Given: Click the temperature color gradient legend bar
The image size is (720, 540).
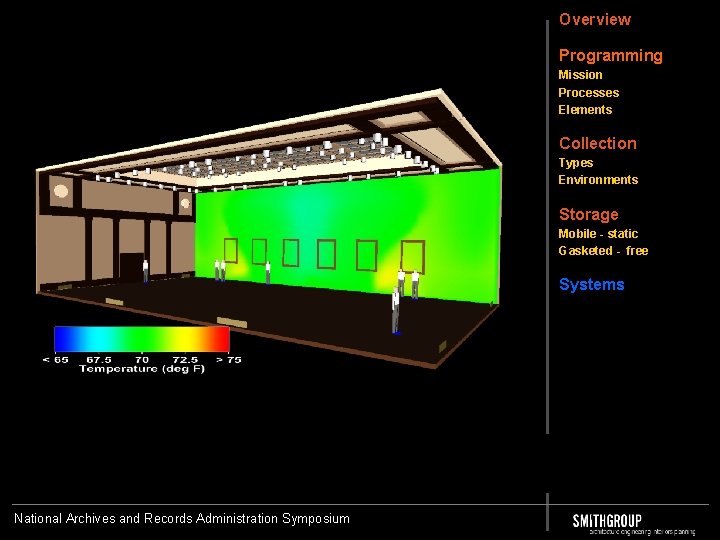Looking at the screenshot, I should pos(141,339).
